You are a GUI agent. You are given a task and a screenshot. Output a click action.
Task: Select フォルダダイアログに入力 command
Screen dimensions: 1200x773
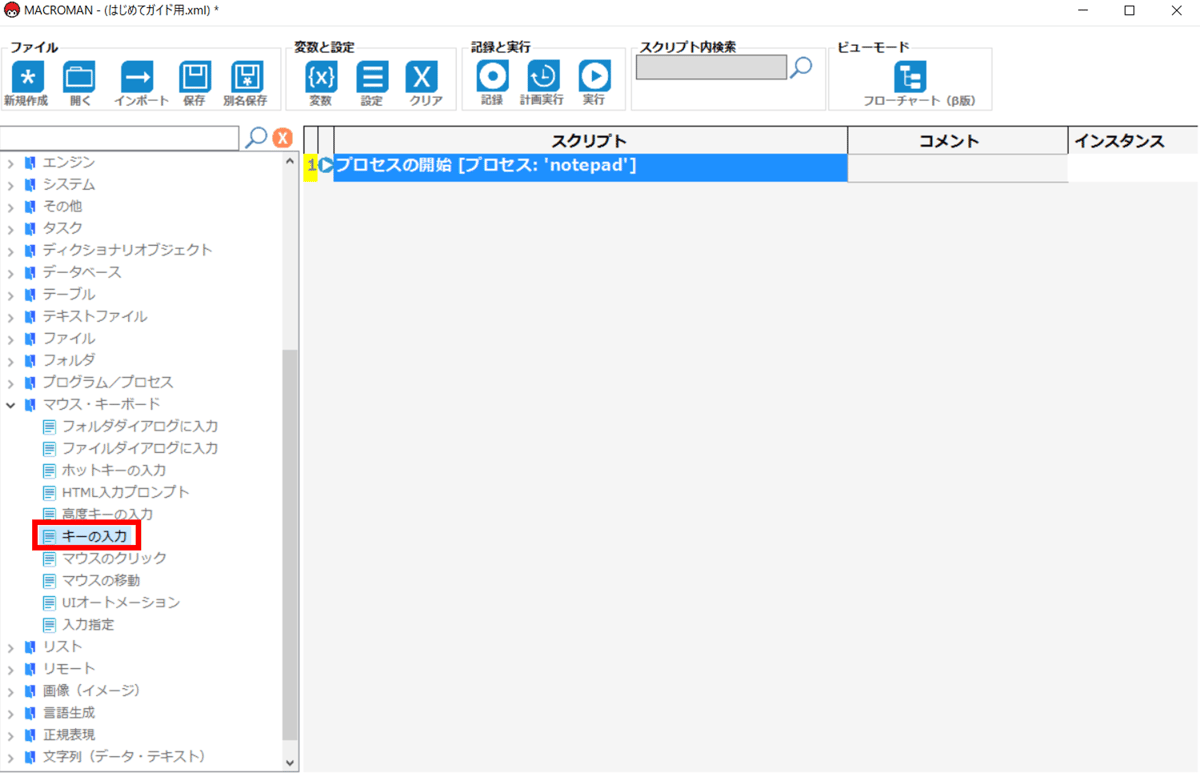coord(140,426)
